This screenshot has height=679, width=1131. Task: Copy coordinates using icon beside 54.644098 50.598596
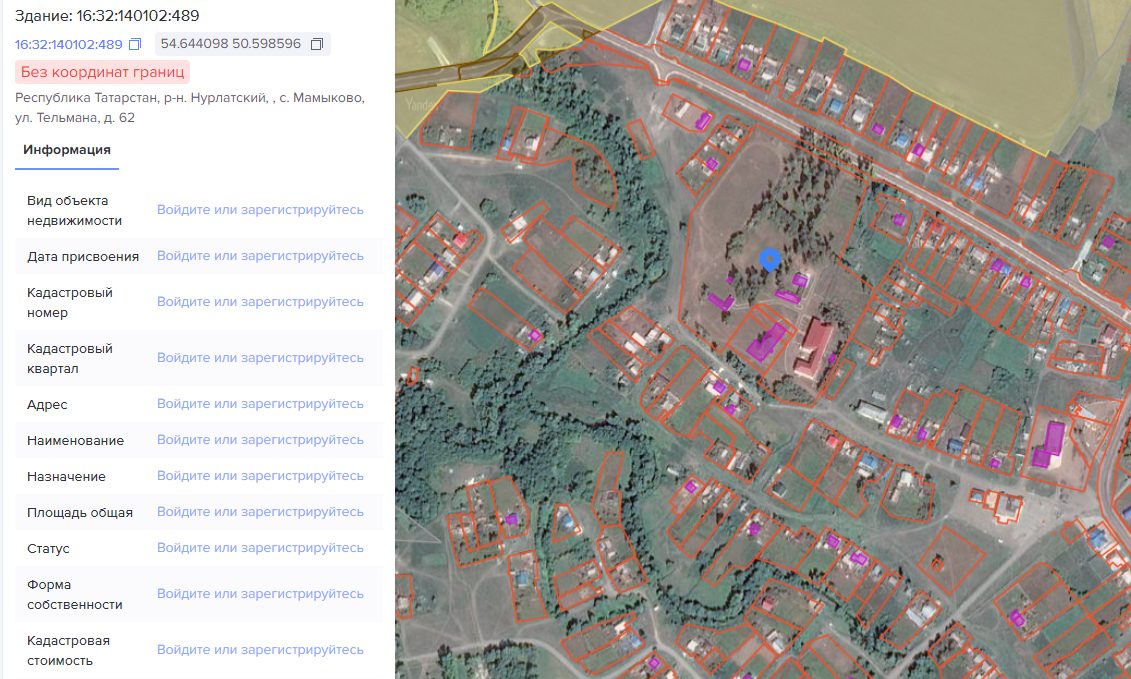point(317,44)
